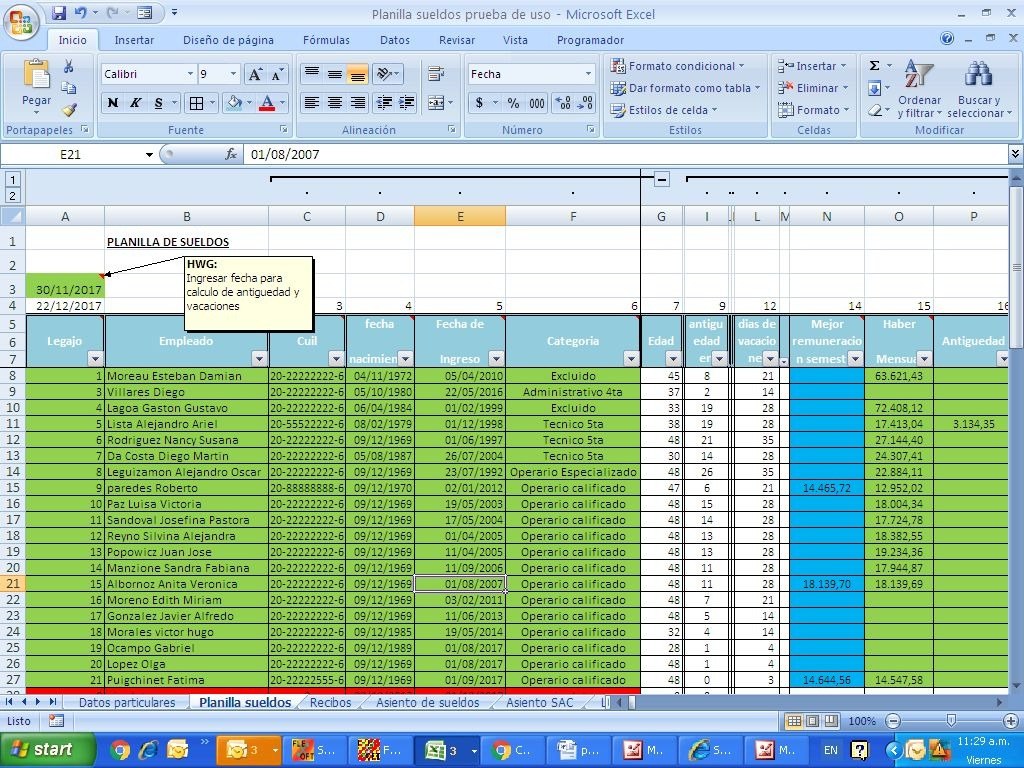The width and height of the screenshot is (1024, 768).
Task: Apply percent style
Action: click(x=513, y=103)
